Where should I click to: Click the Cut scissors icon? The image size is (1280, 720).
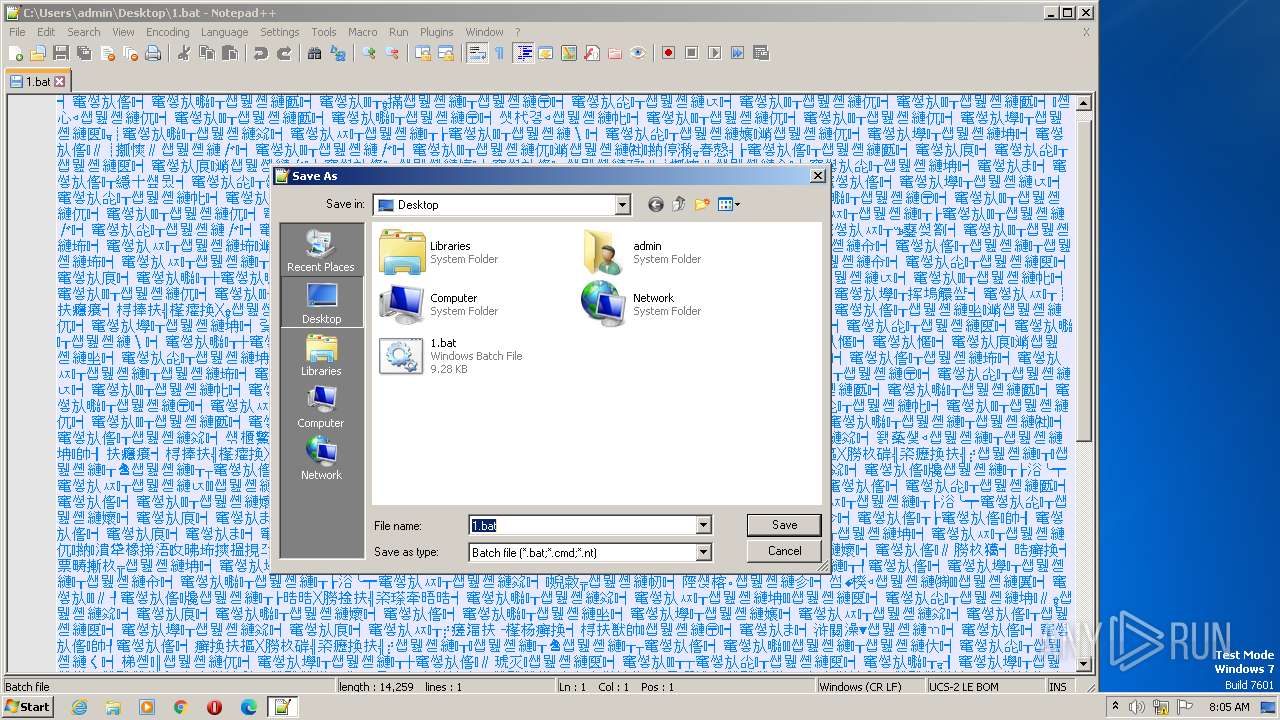[184, 53]
